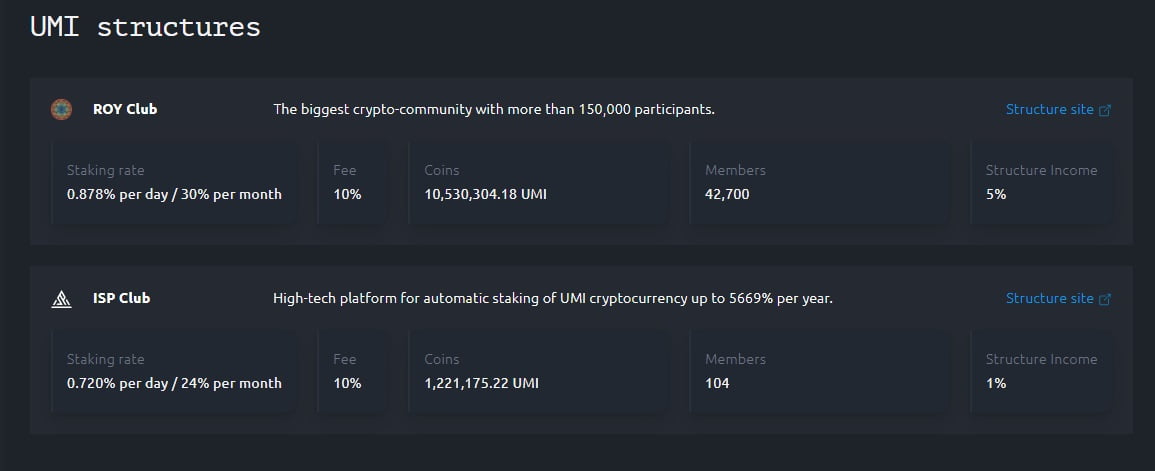Image resolution: width=1155 pixels, height=471 pixels.
Task: Click ROY Club Structure Income 5% card
Action: tap(1041, 183)
